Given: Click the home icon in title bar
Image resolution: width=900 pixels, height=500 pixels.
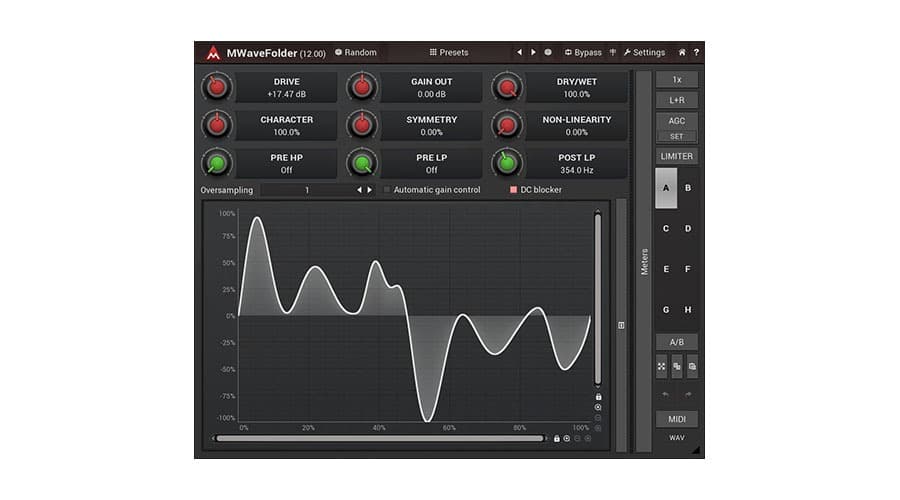Looking at the screenshot, I should [x=682, y=52].
